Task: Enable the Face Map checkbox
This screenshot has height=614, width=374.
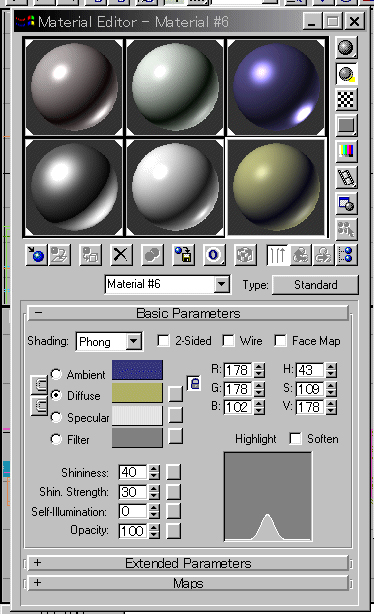Action: click(280, 341)
